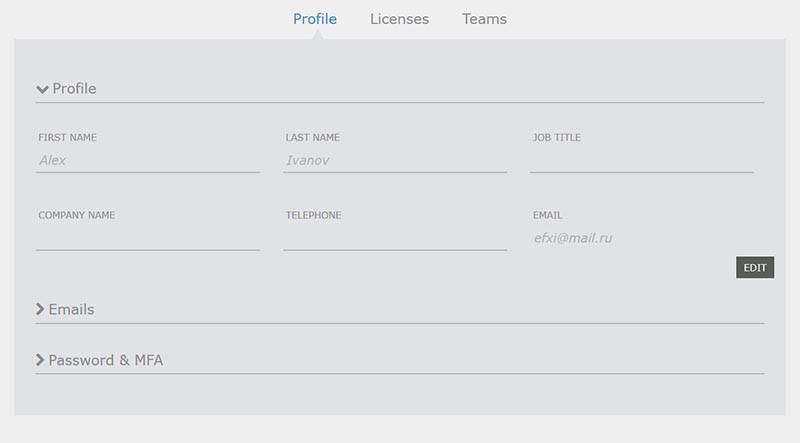This screenshot has height=443, width=800.
Task: Click the FIRST NAME label
Action: coord(67,137)
